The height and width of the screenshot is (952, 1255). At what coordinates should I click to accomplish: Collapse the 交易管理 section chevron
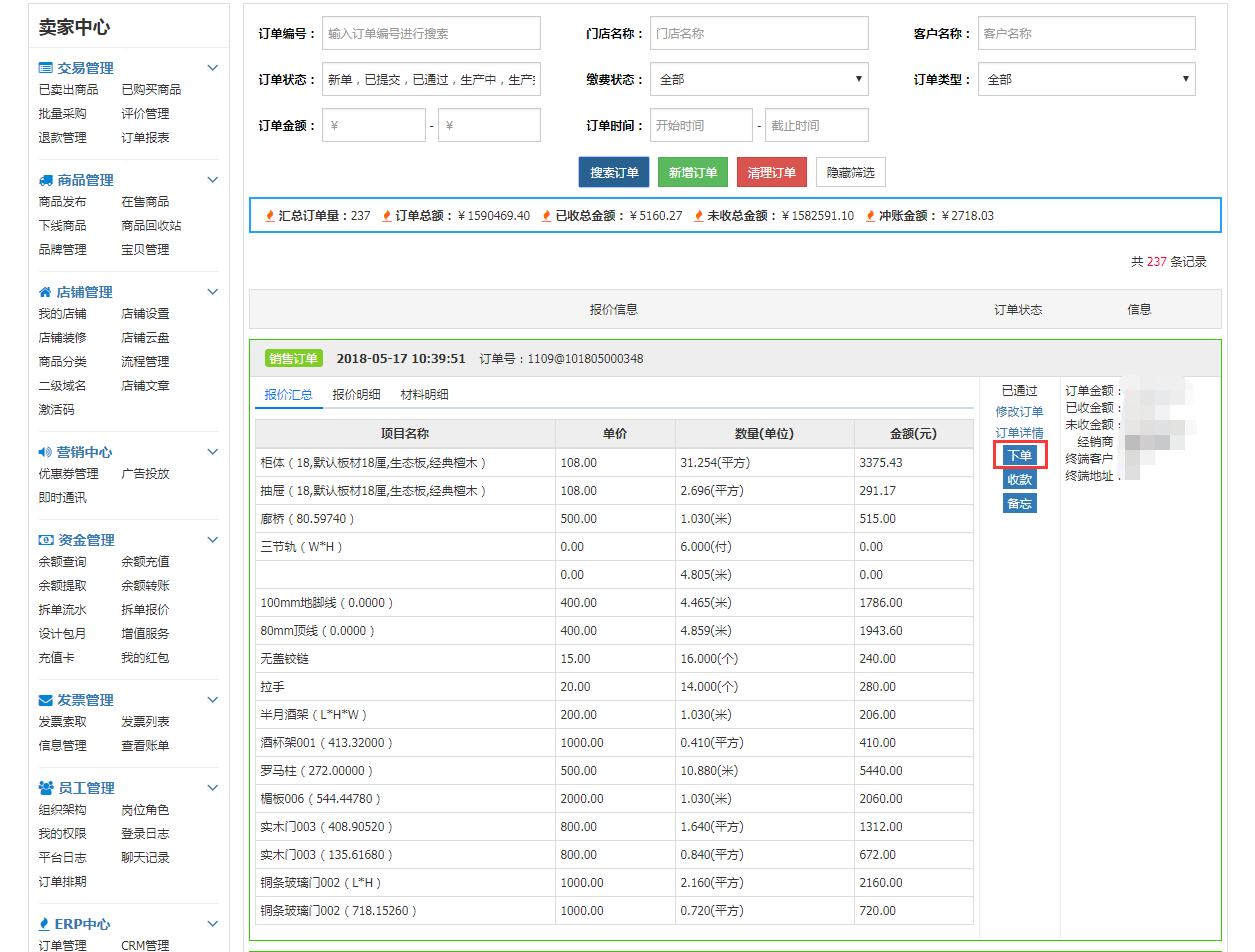point(212,68)
